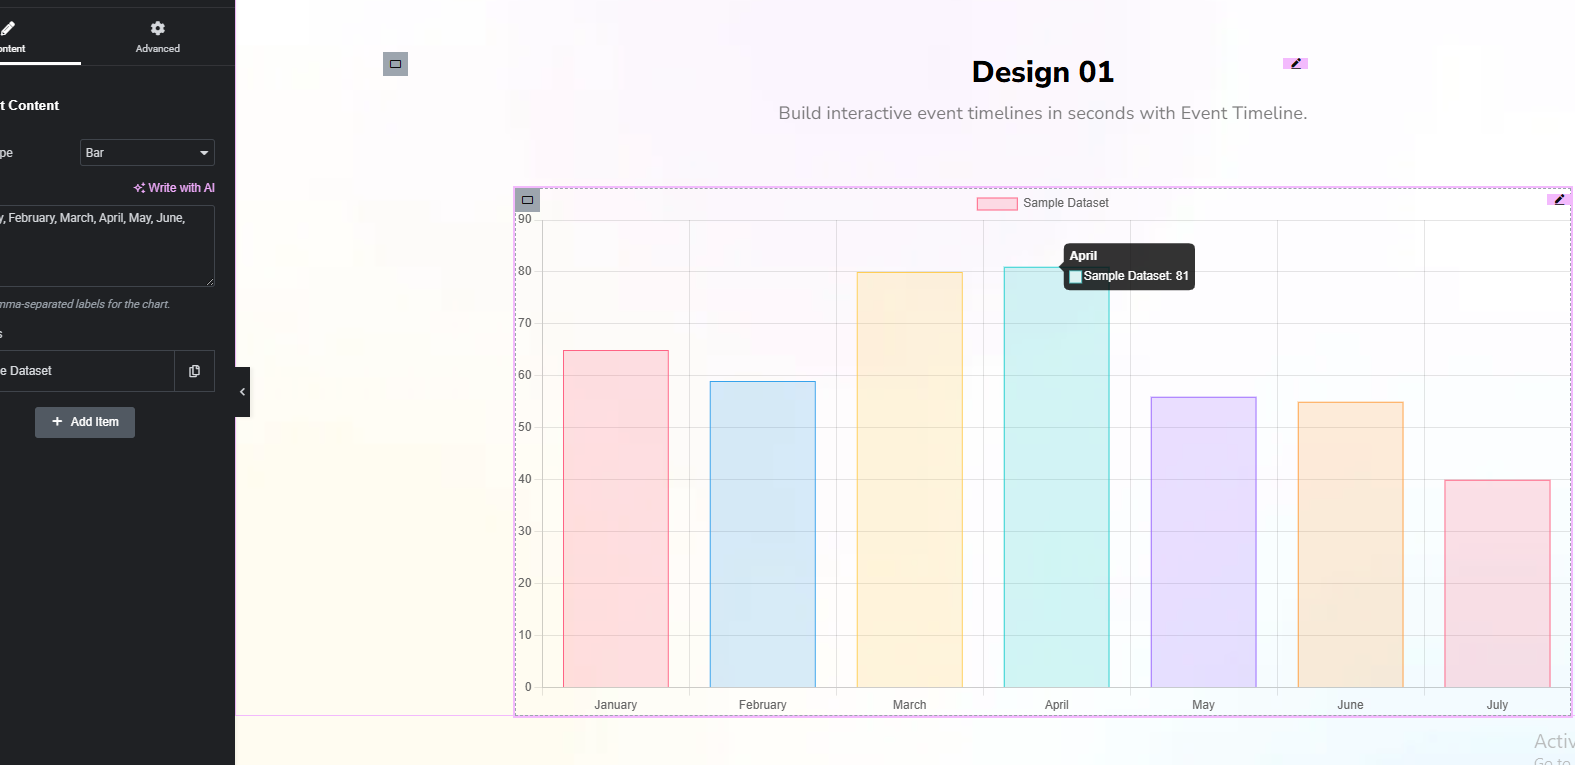The image size is (1575, 765).
Task: Click the section handle icon beside Design 01
Action: coord(395,64)
